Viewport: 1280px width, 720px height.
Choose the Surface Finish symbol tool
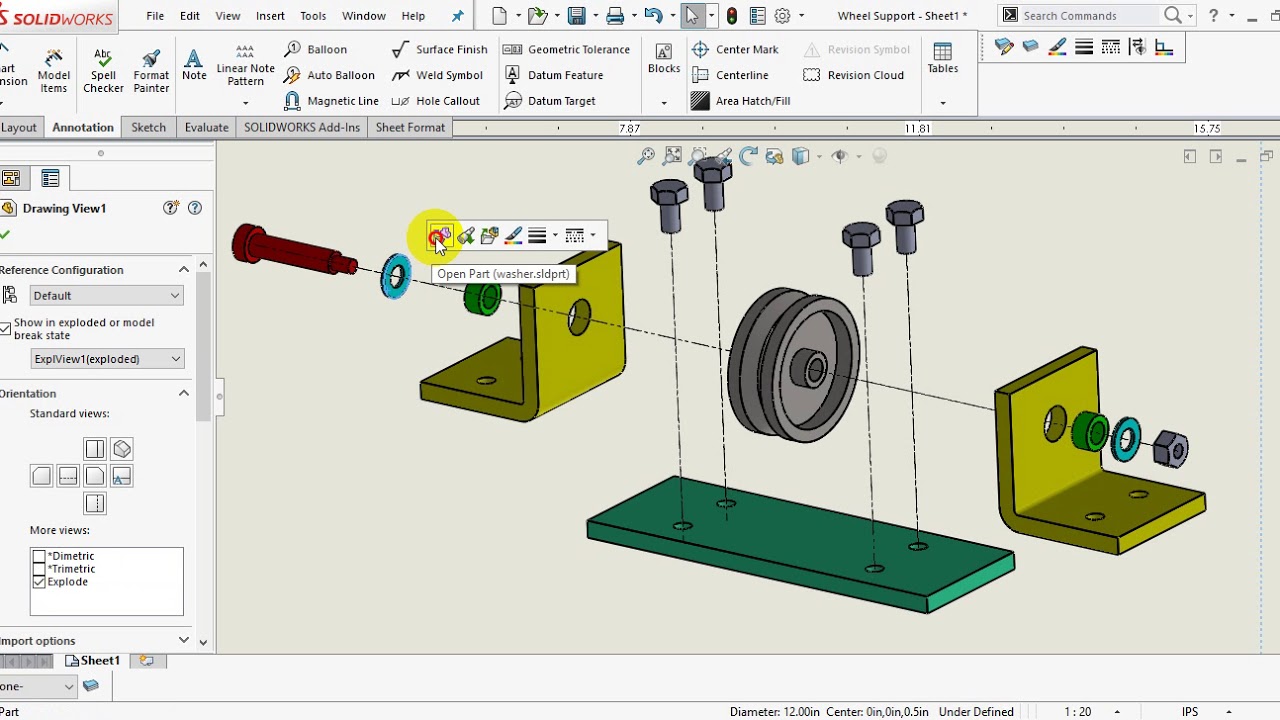click(440, 49)
